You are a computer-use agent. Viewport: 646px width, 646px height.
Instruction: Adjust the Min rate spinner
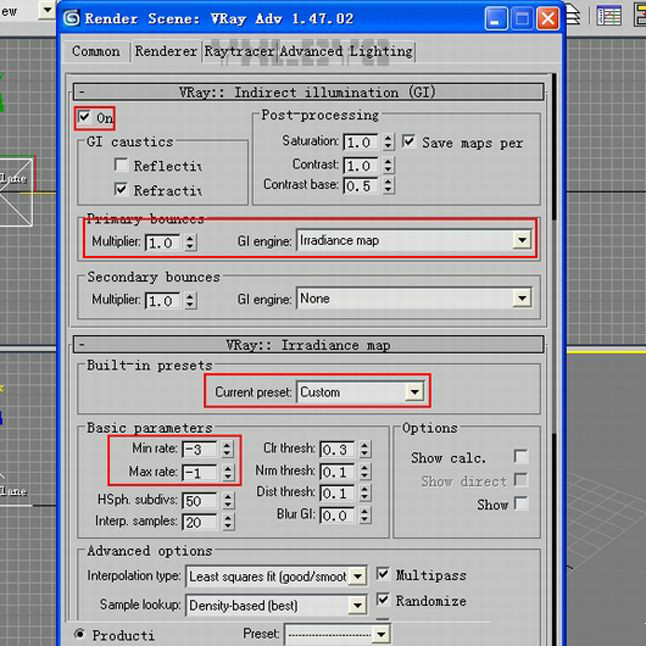point(227,449)
